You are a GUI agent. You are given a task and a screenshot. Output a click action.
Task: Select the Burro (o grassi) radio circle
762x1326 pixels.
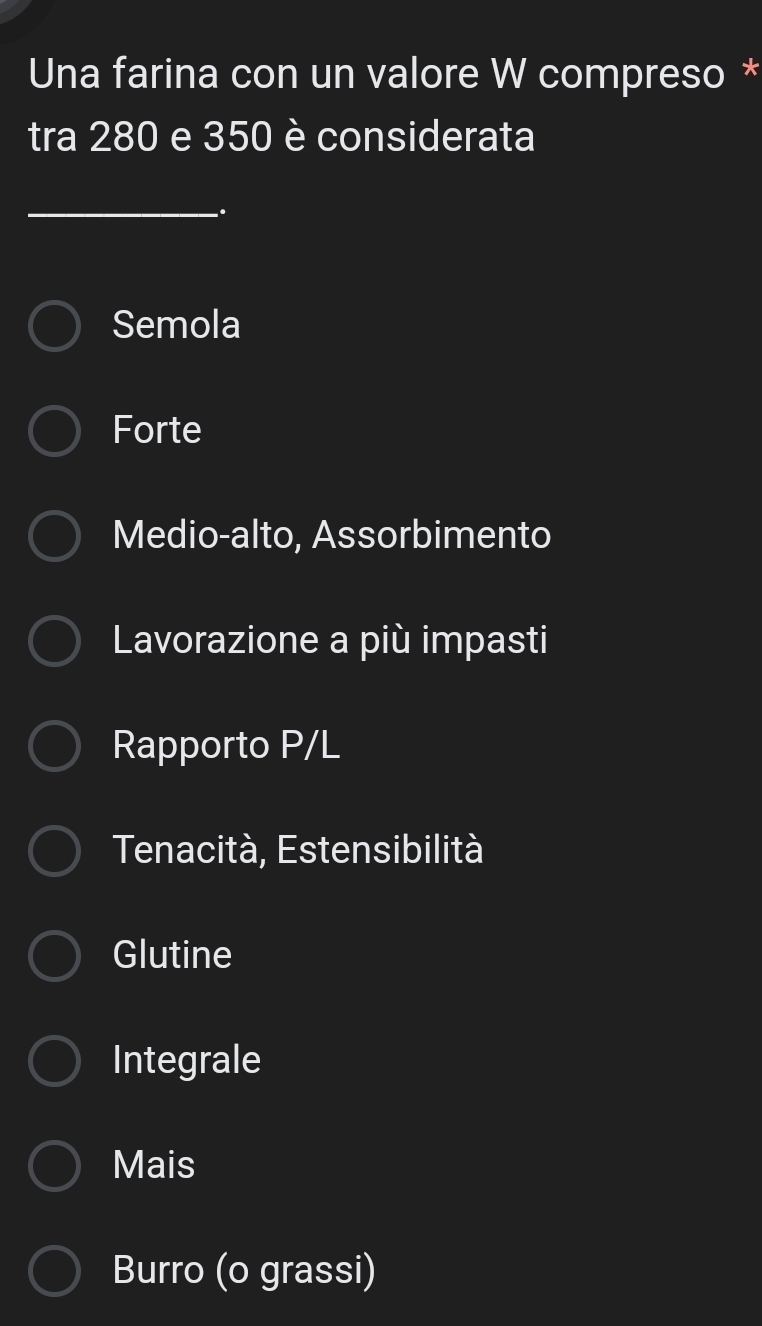[54, 1271]
